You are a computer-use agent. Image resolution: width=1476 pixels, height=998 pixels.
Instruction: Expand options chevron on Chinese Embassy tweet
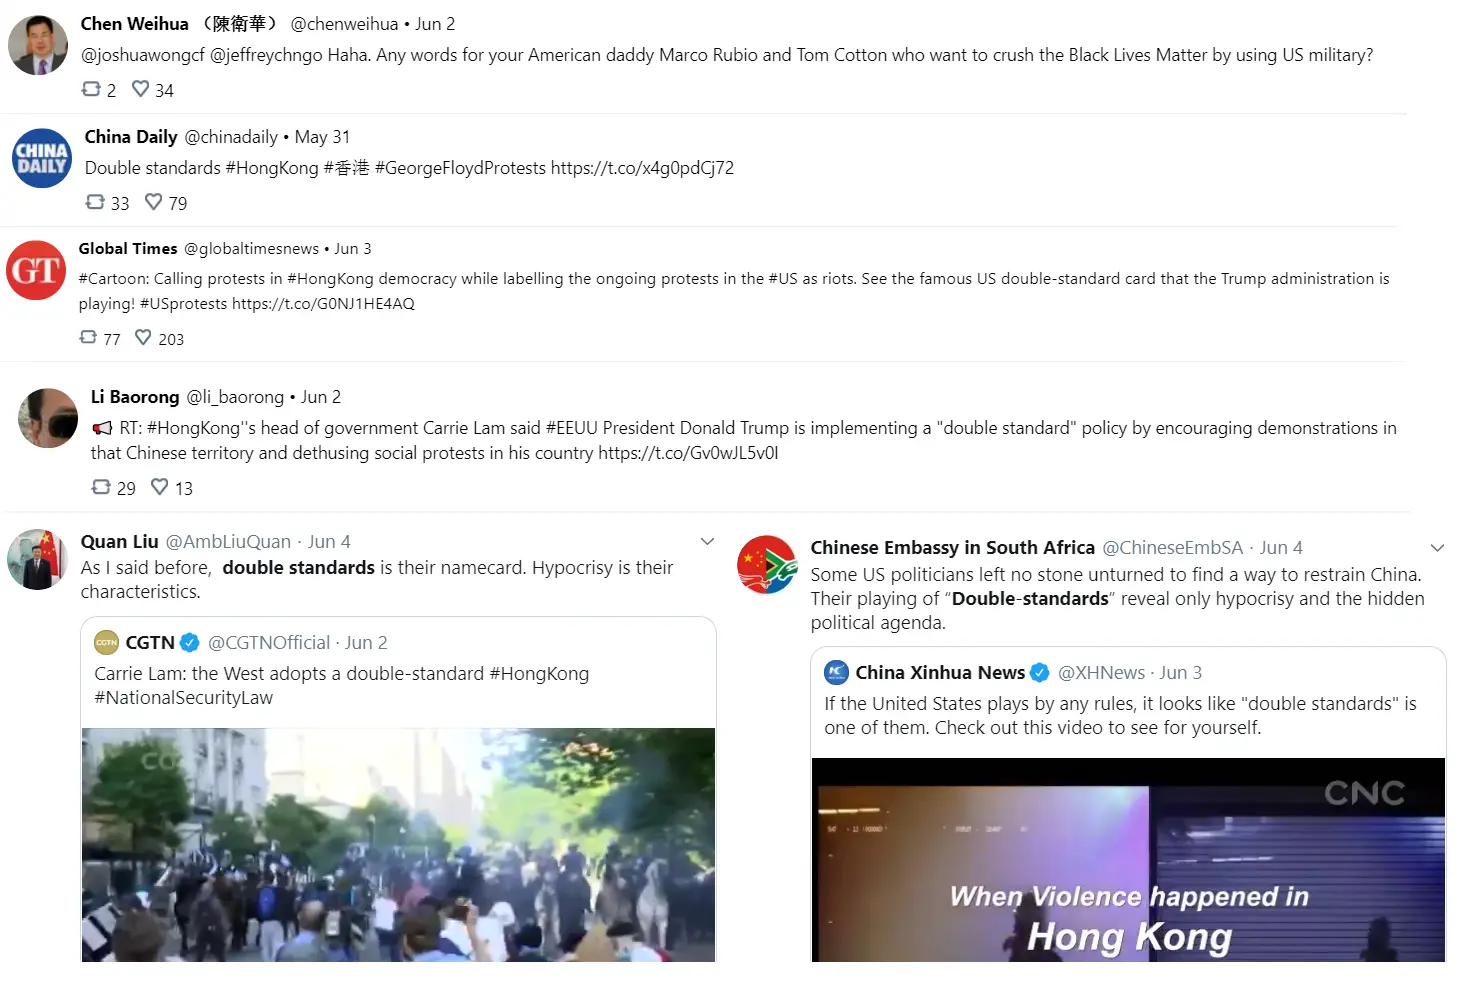[1438, 548]
